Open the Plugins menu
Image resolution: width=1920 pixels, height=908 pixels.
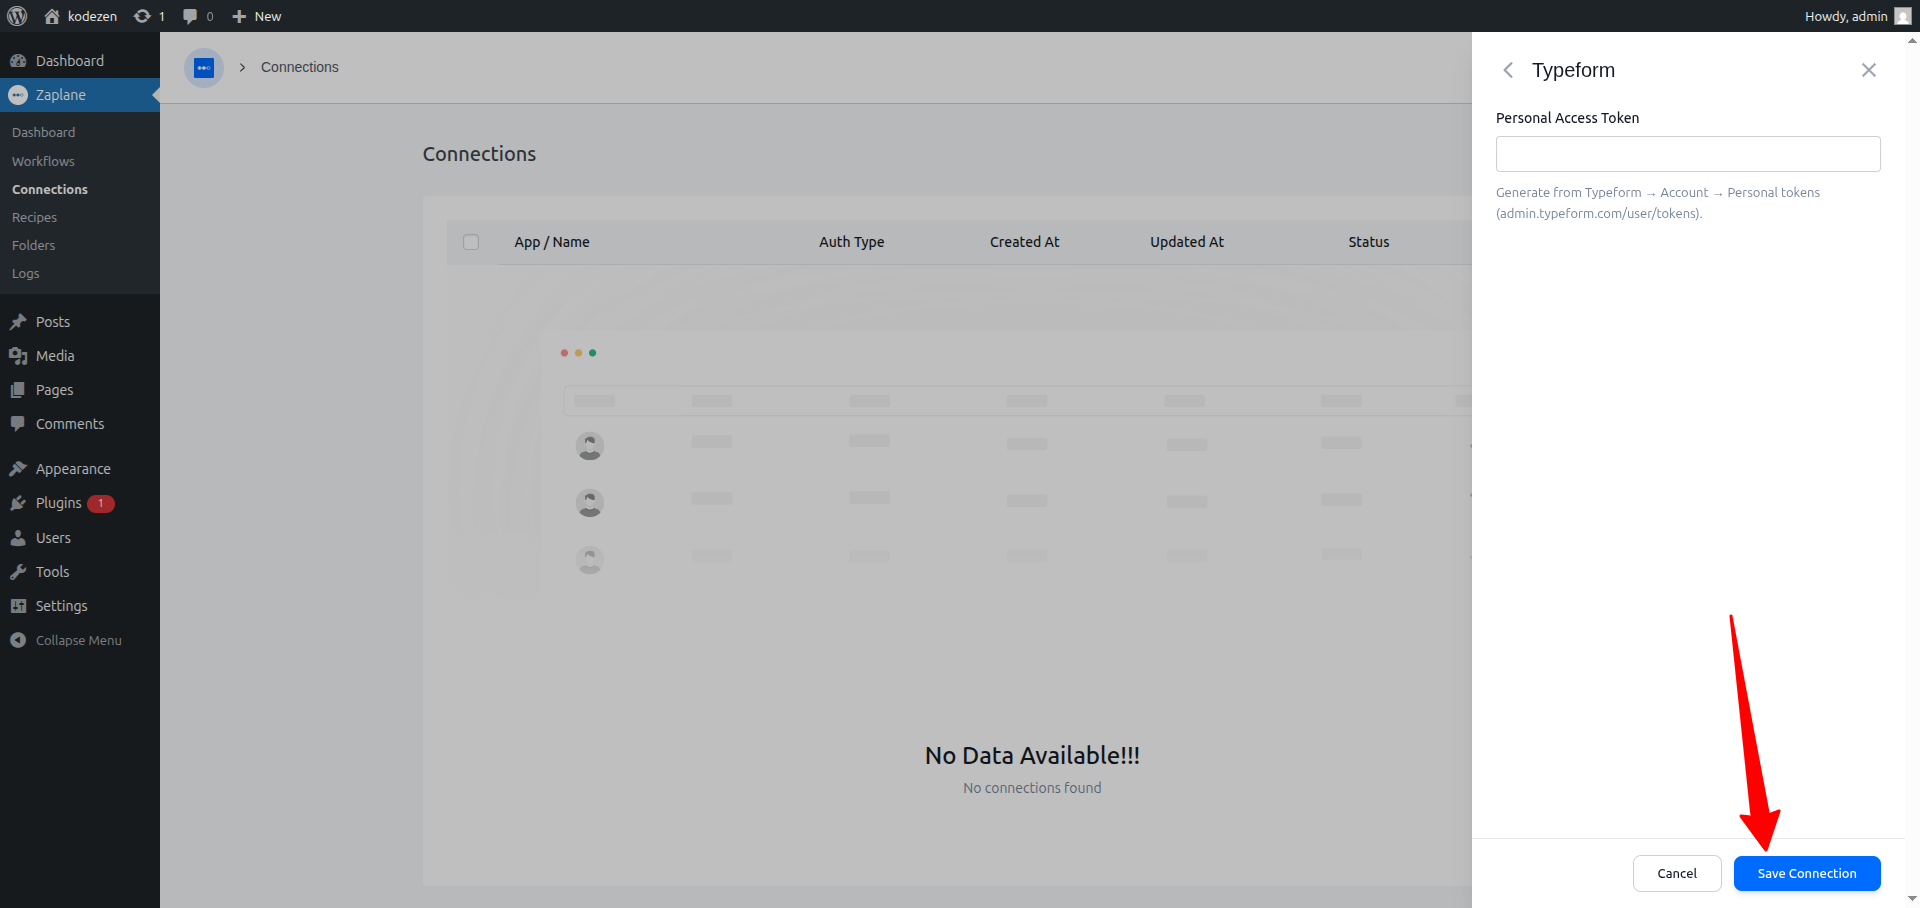[x=80, y=503]
